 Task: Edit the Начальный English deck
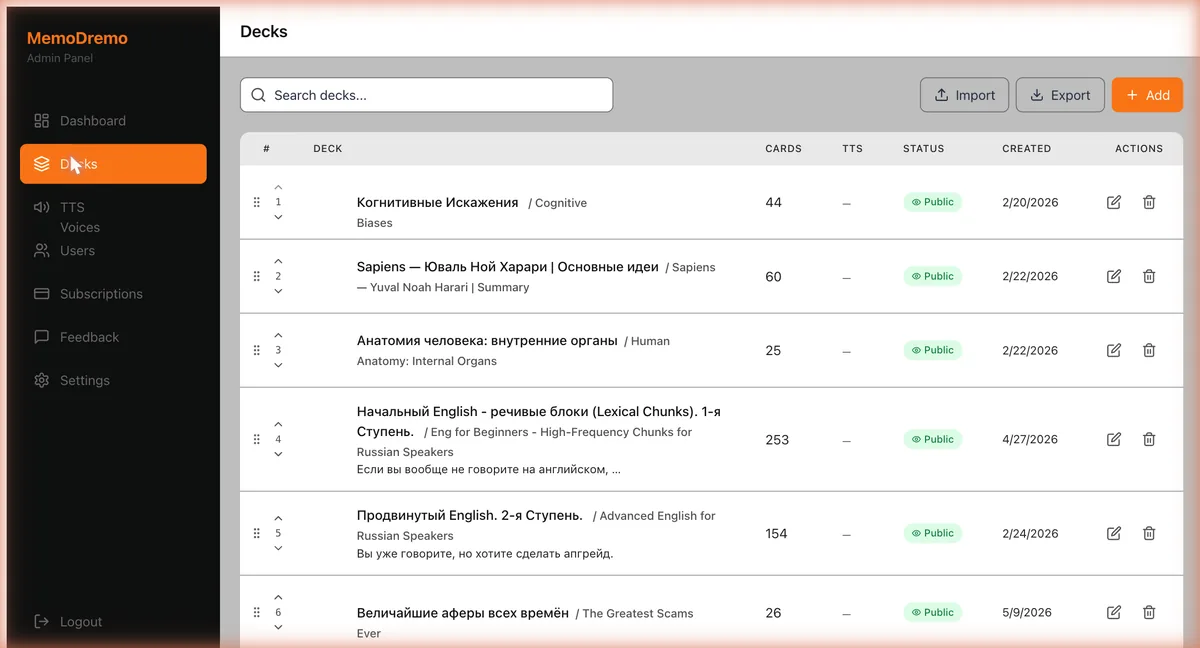point(1114,439)
